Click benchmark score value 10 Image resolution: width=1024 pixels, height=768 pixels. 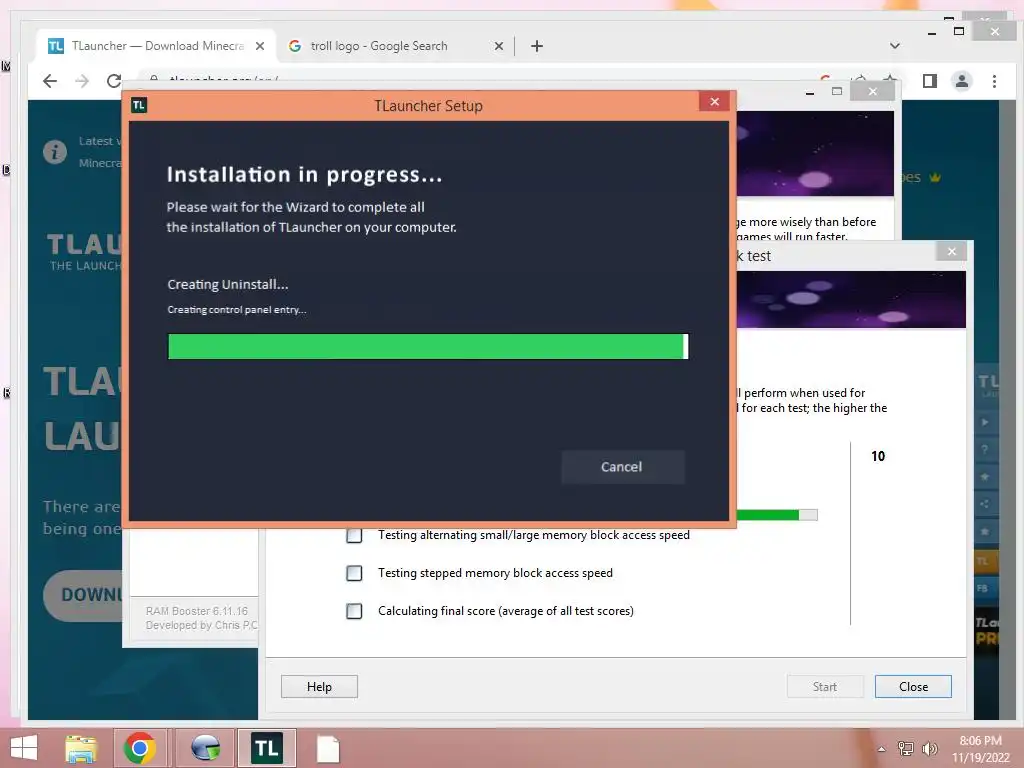tap(878, 456)
